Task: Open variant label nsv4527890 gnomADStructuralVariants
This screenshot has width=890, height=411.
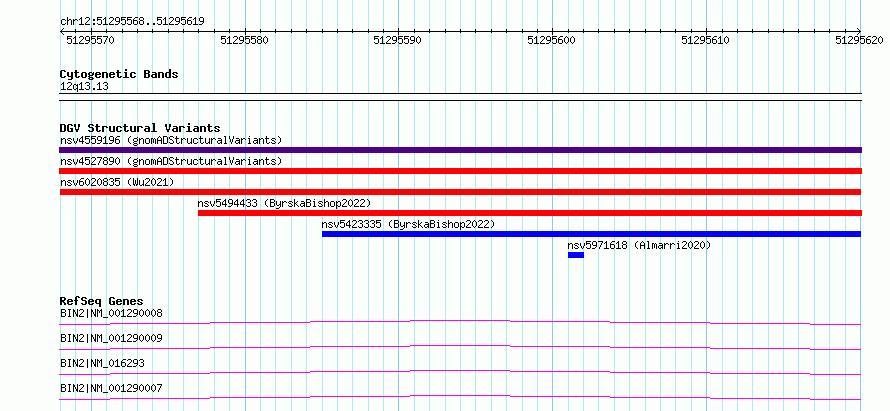Action: [171, 161]
